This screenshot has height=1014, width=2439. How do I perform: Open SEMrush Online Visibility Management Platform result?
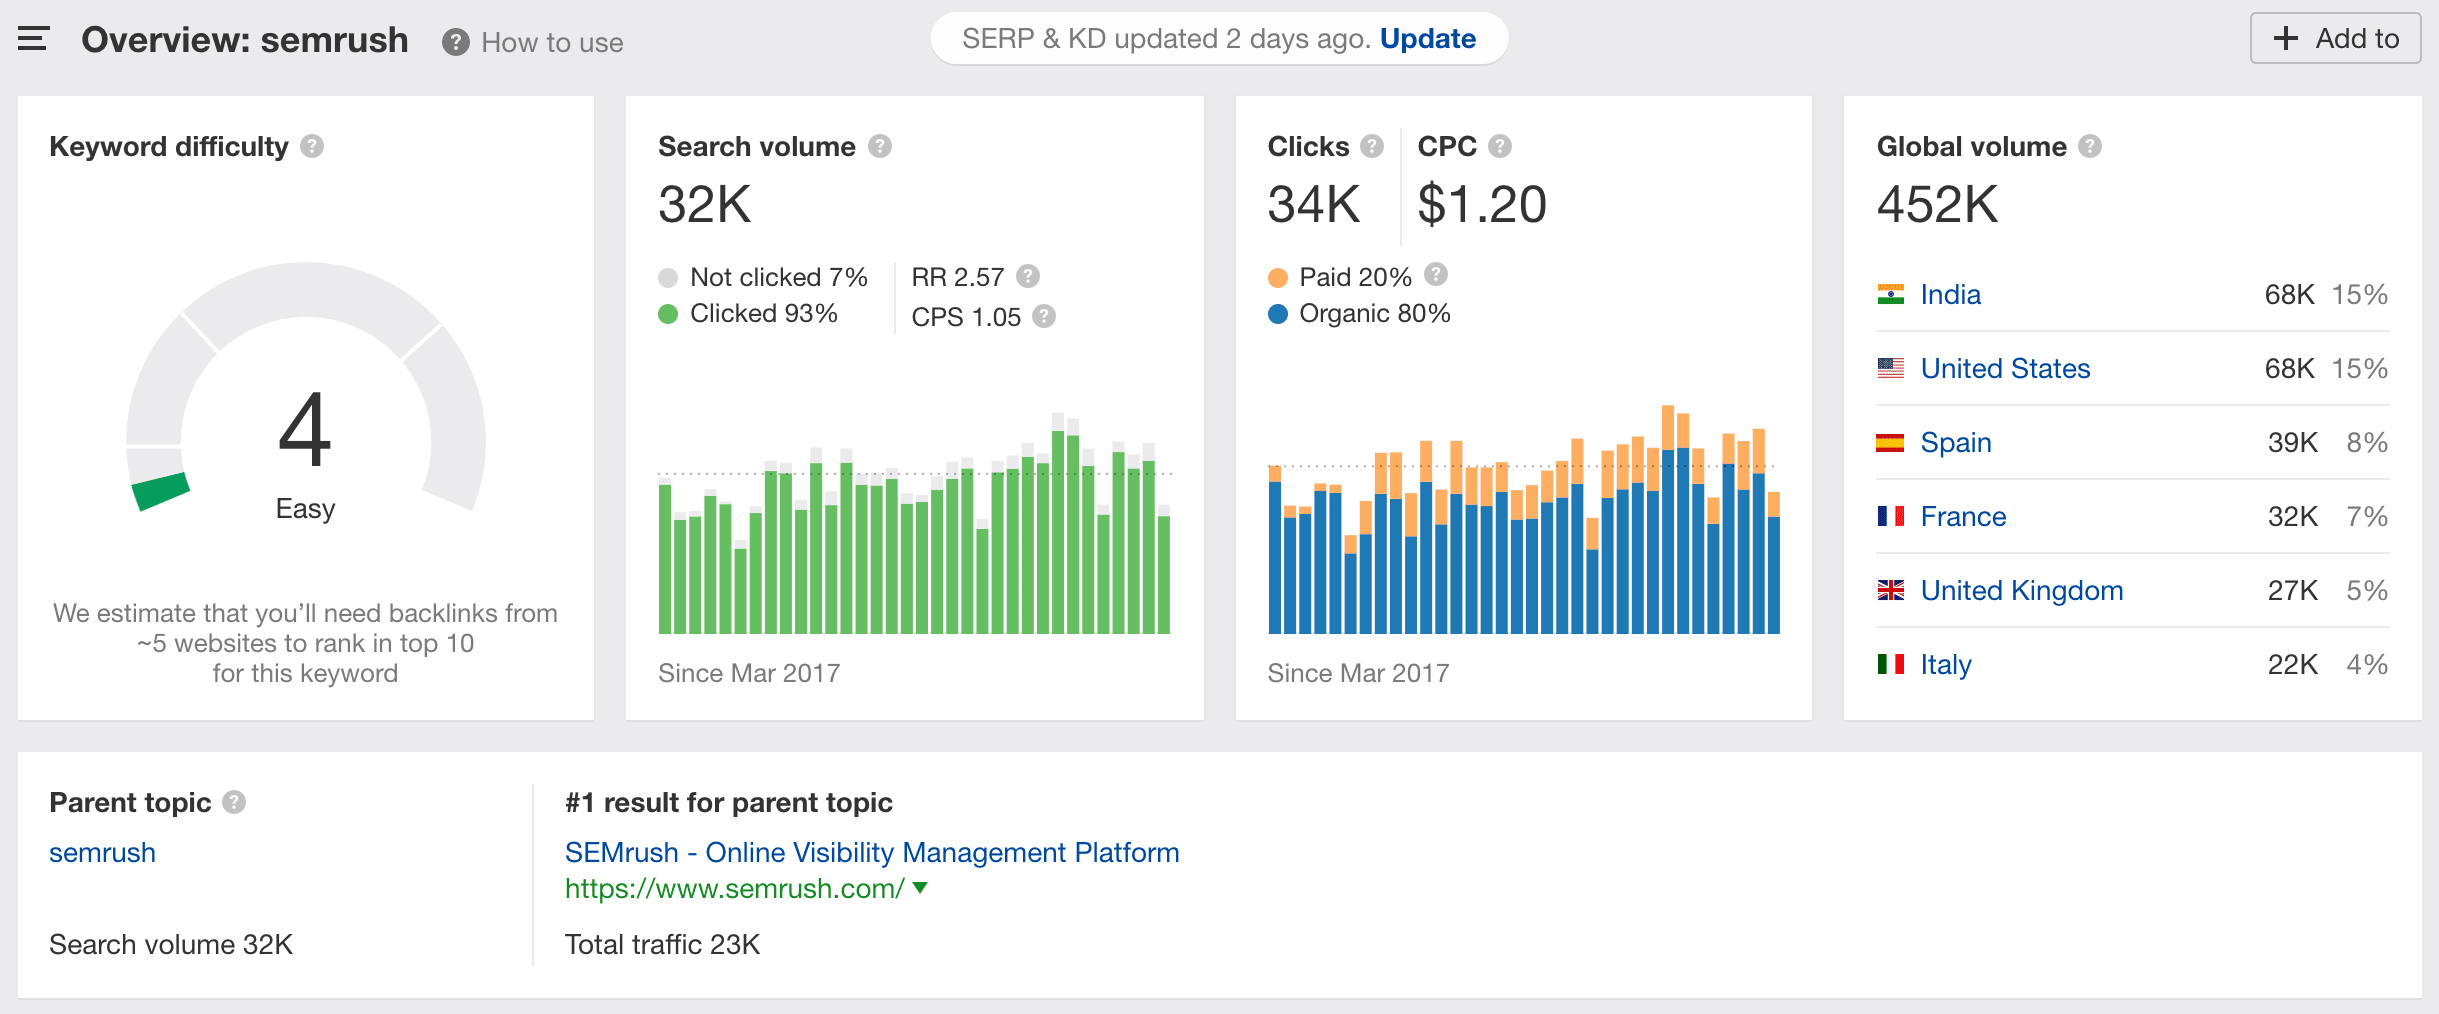[872, 852]
